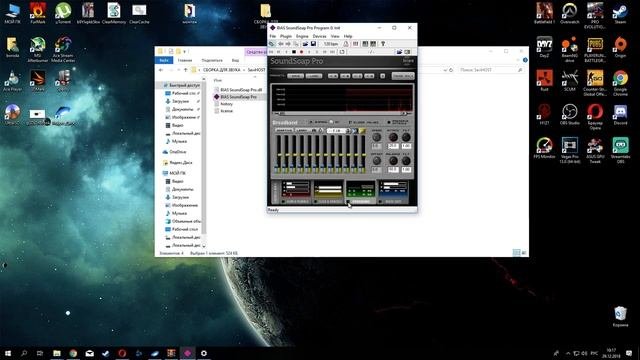
Task: Open the Вид ribbon tab in Explorer
Action: 235,60
